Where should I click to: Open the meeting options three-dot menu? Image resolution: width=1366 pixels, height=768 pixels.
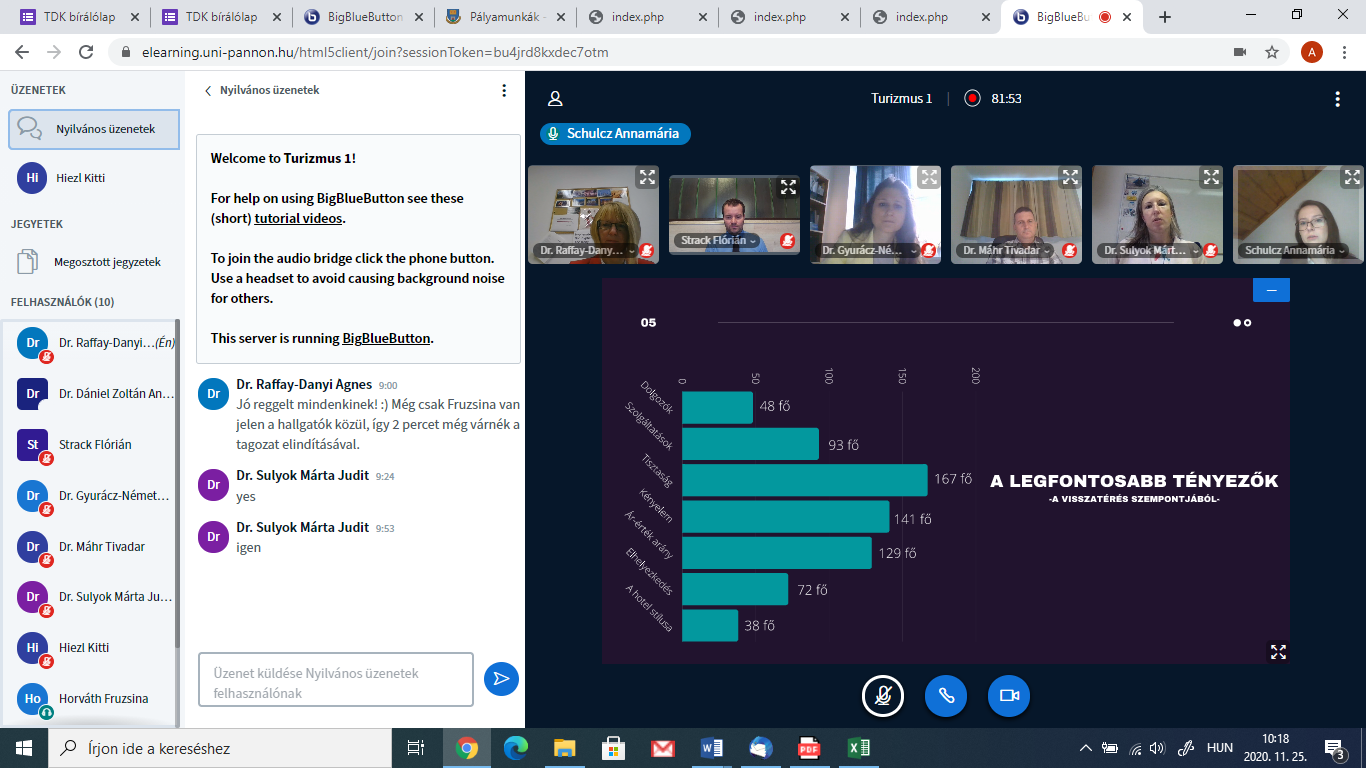pos(1337,98)
